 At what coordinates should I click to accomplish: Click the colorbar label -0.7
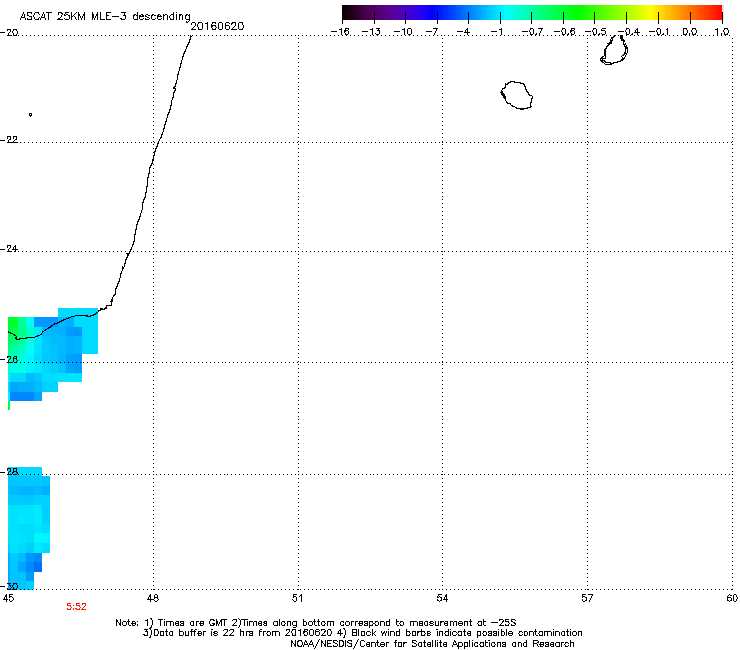[532, 32]
